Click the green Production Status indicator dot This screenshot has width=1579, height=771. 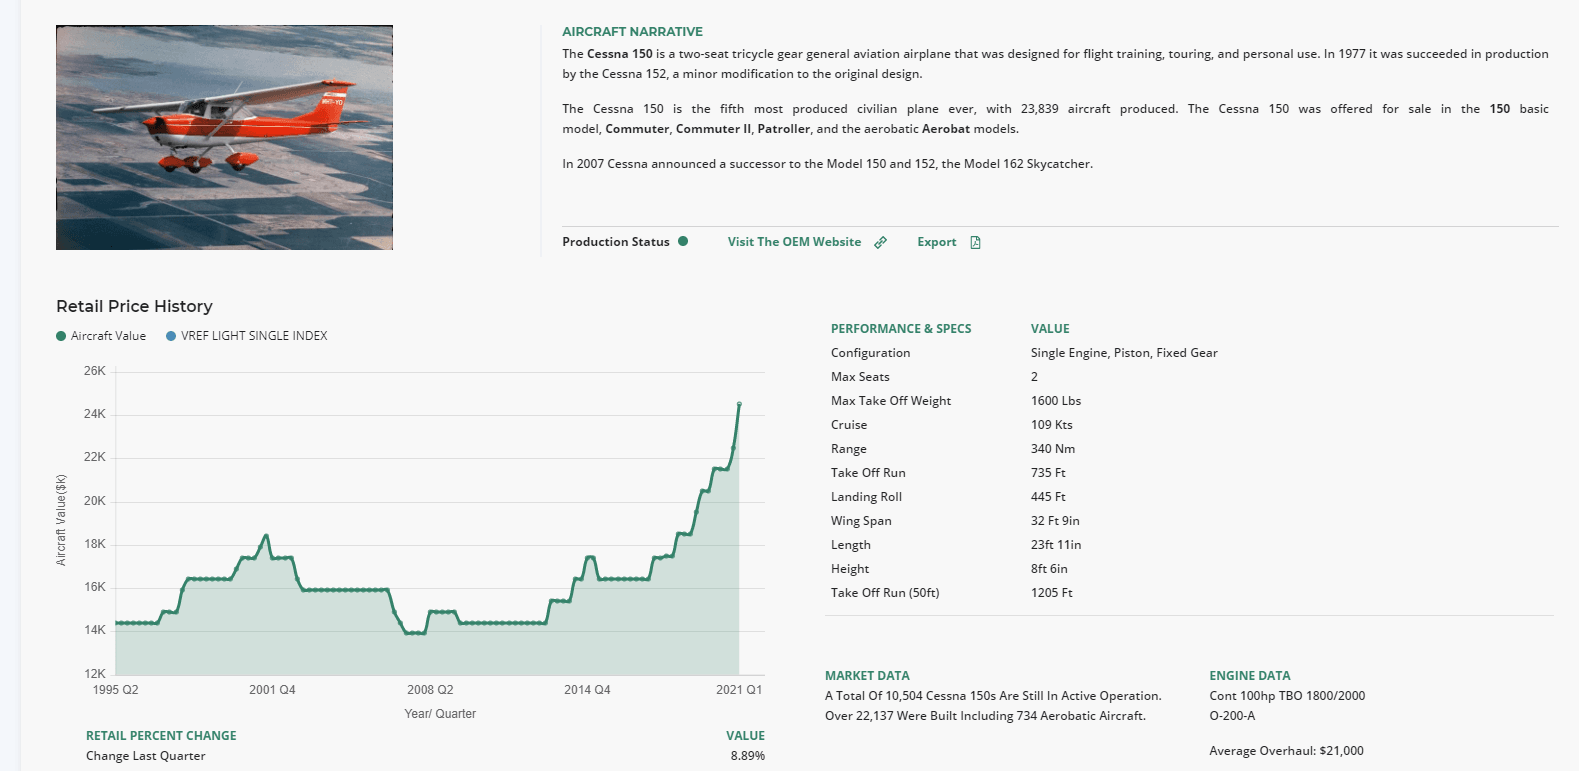click(683, 241)
